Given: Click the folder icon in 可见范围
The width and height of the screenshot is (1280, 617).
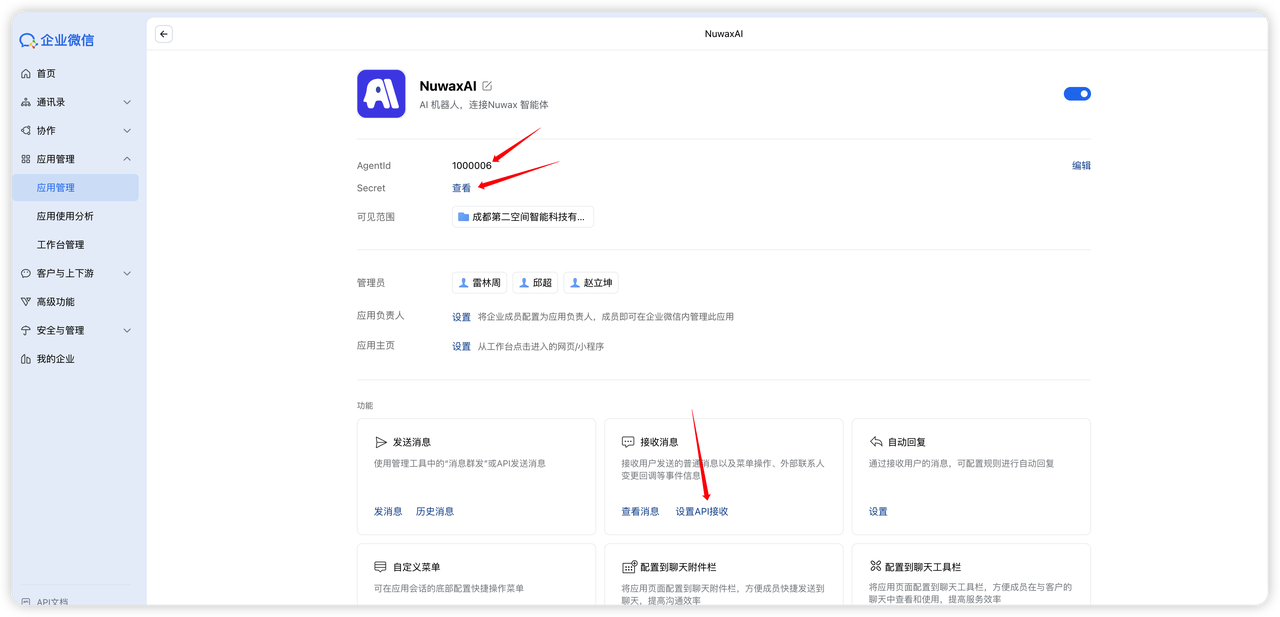Looking at the screenshot, I should (463, 217).
